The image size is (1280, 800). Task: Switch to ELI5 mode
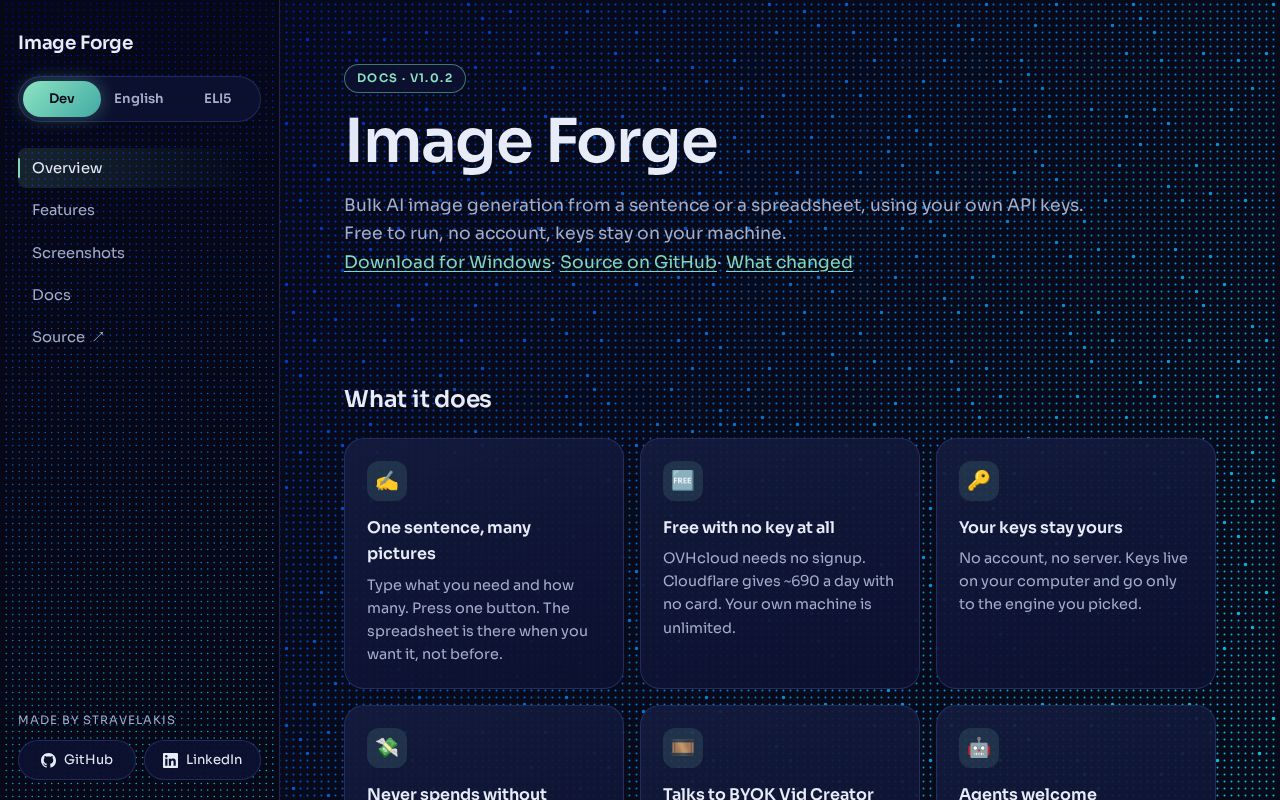[x=217, y=99]
